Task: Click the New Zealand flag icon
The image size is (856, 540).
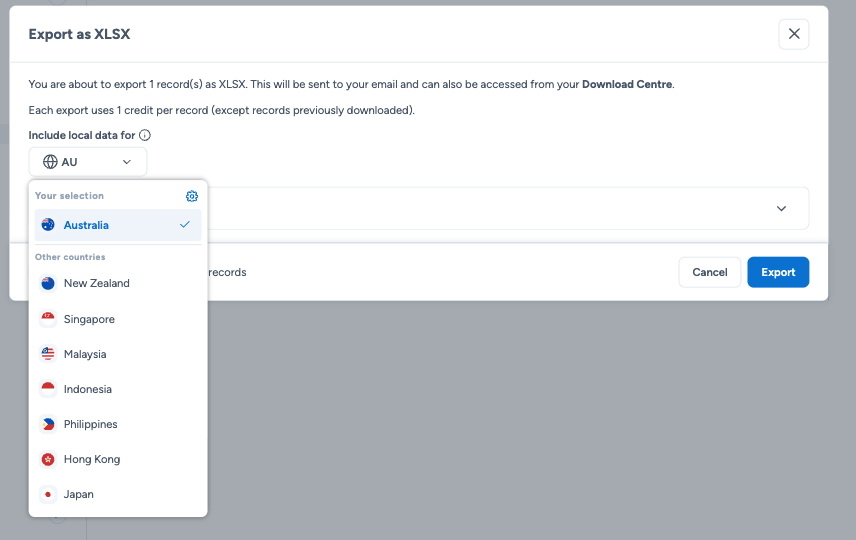Action: (48, 284)
